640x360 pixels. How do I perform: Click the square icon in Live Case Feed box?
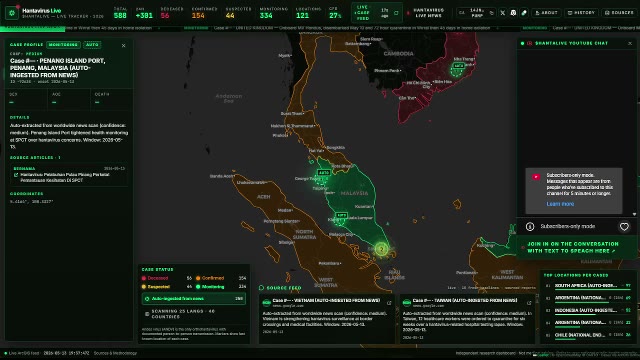pos(396,13)
